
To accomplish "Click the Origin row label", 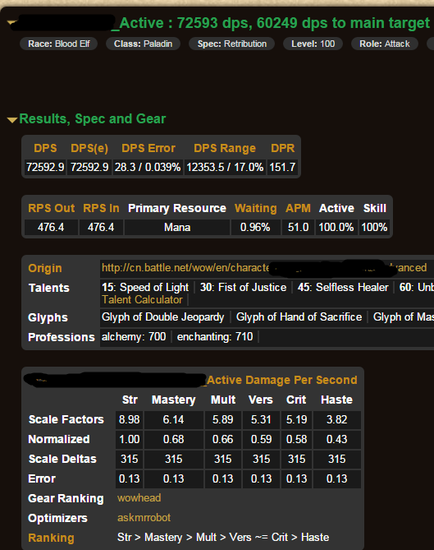I will [x=45, y=268].
